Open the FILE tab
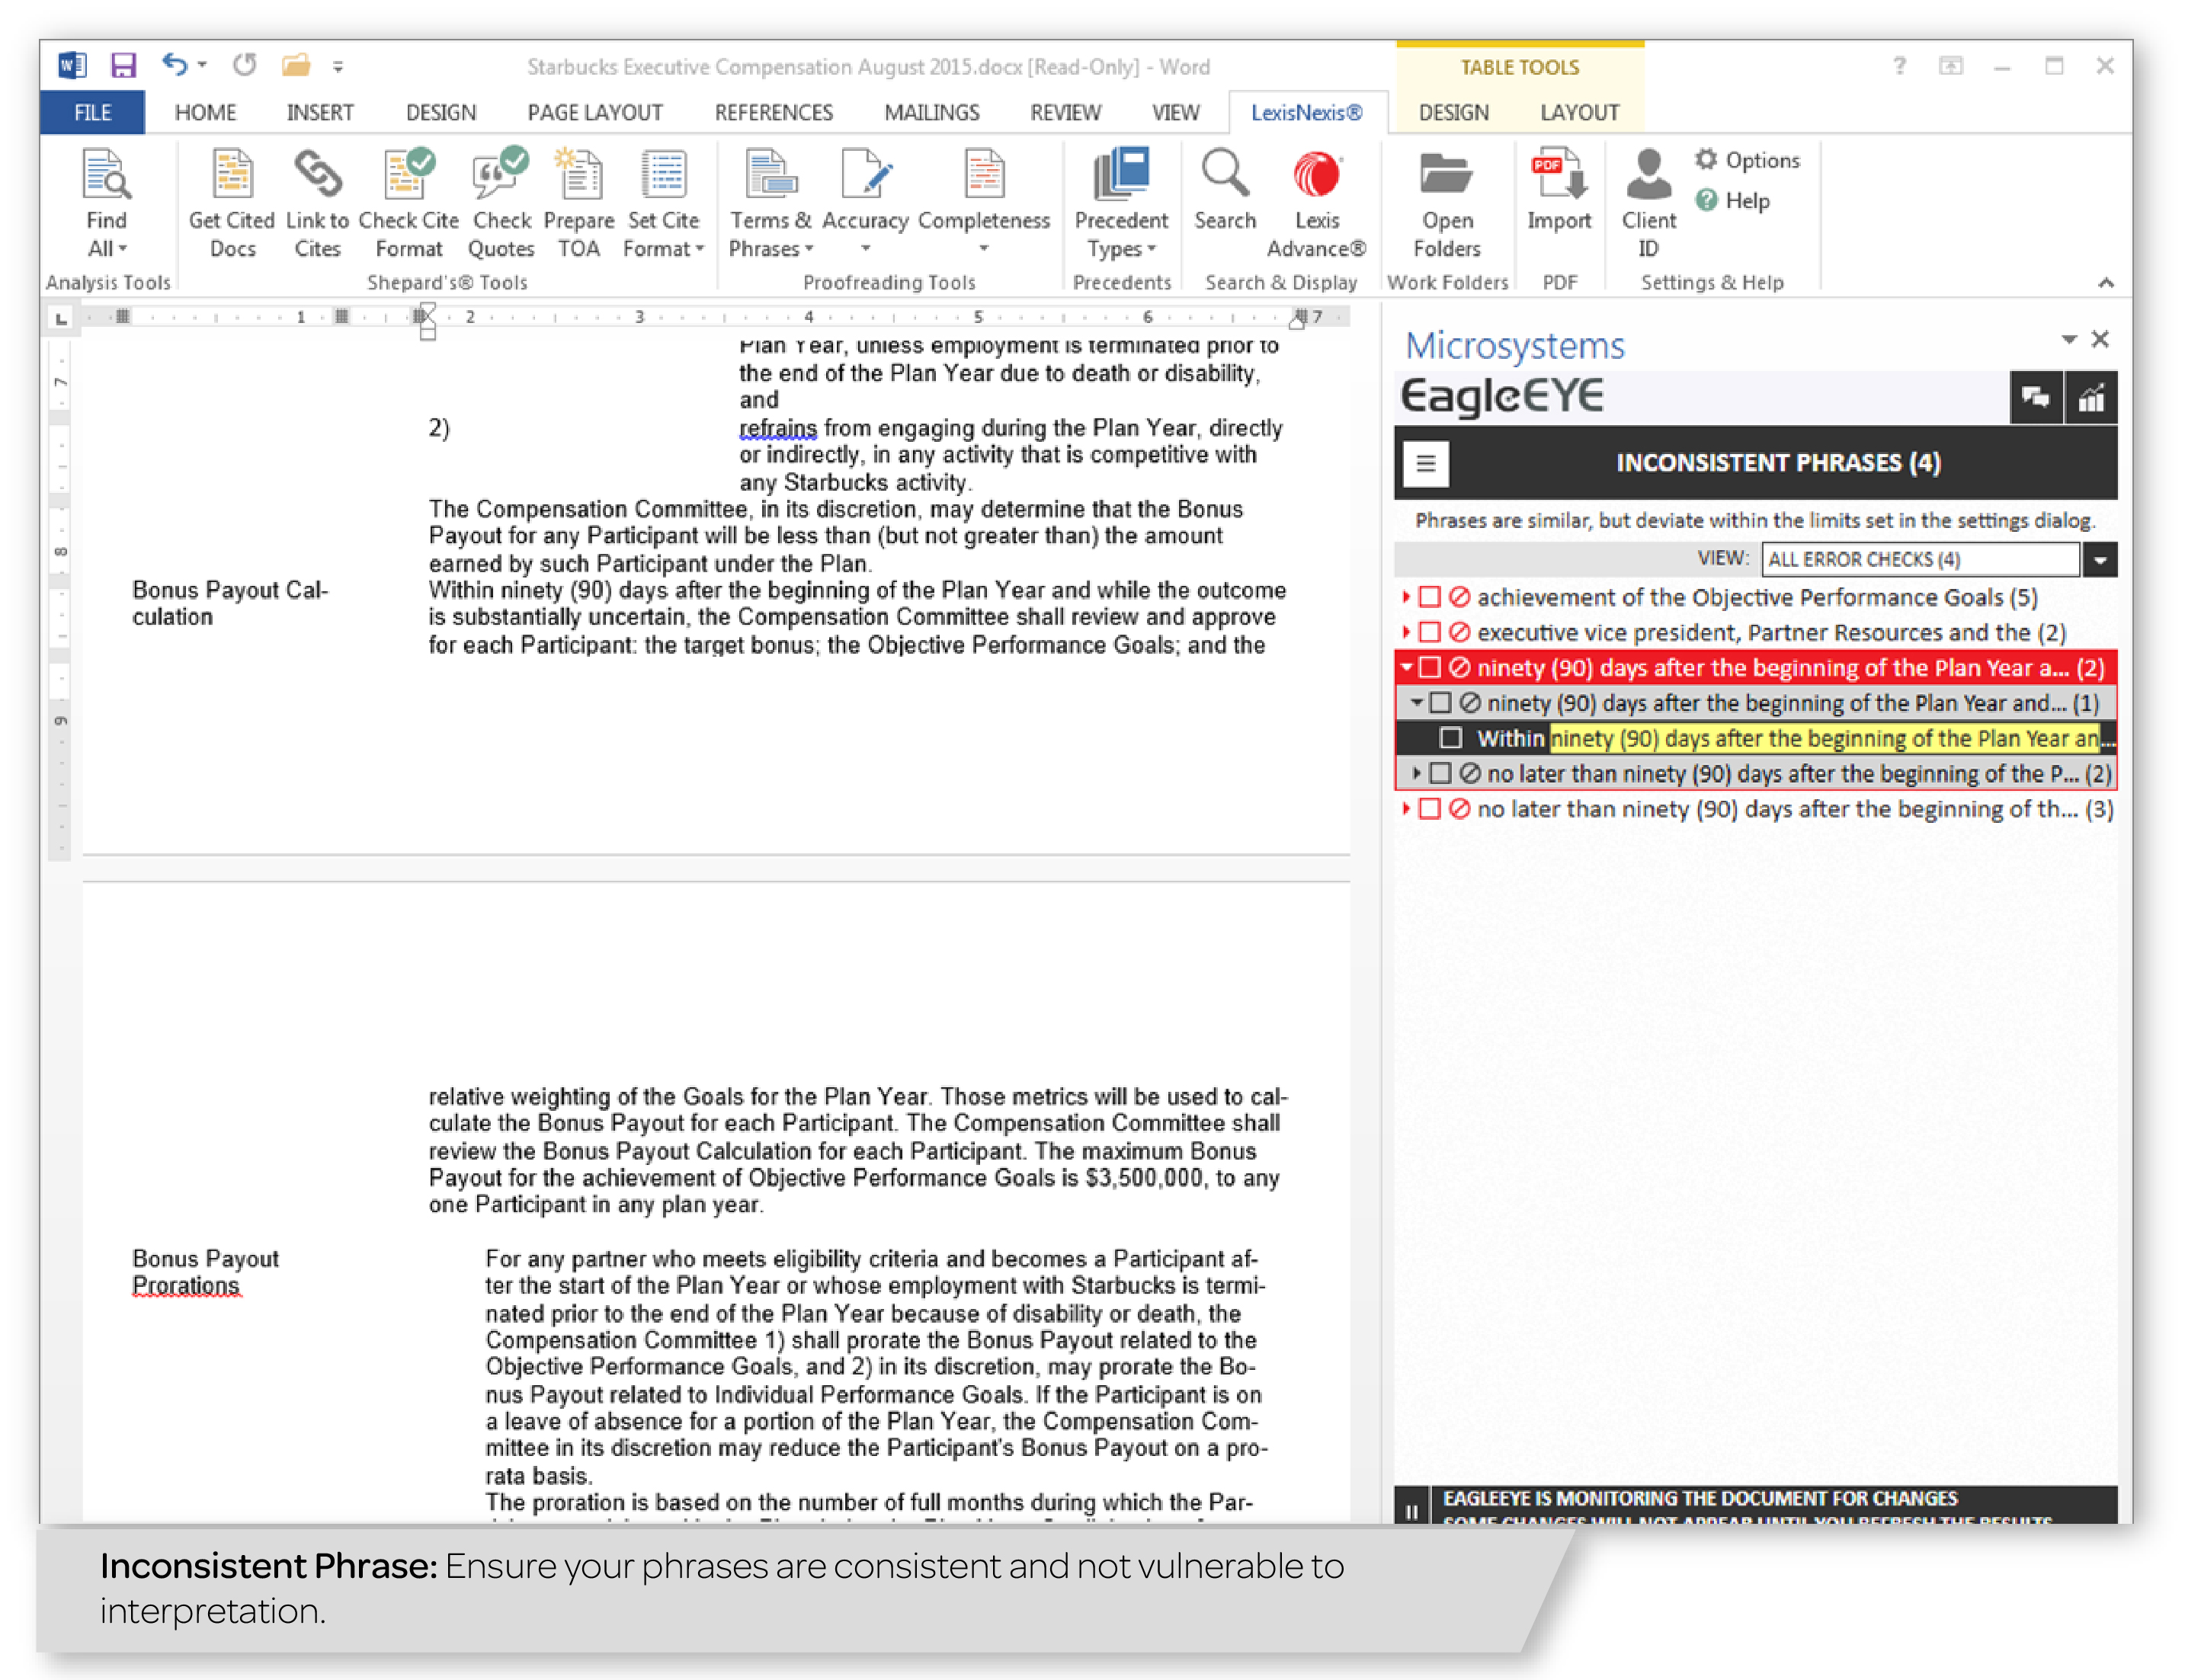2185x1680 pixels. [92, 112]
